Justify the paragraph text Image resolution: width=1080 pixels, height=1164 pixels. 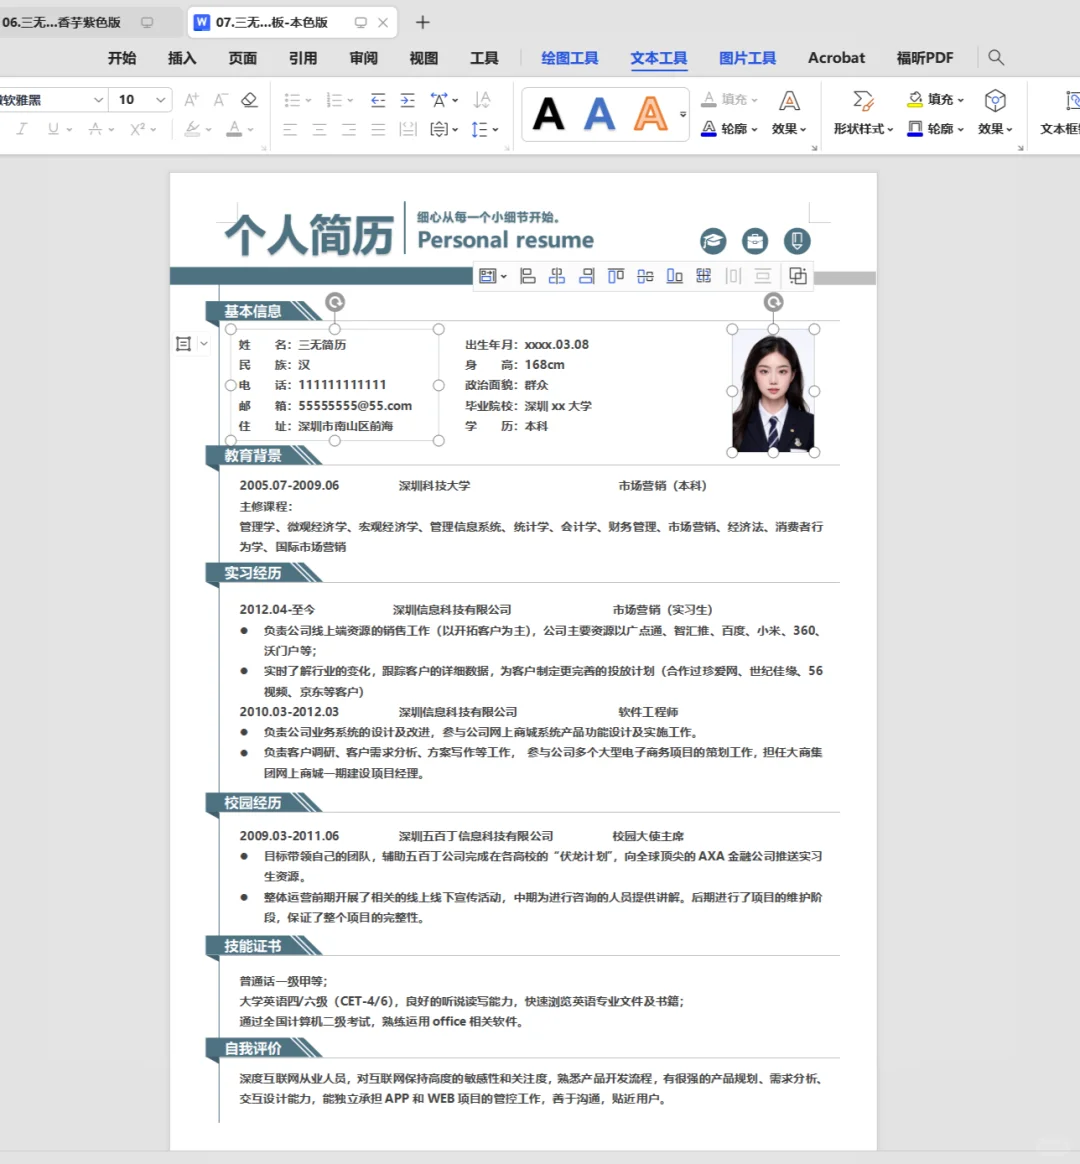379,130
